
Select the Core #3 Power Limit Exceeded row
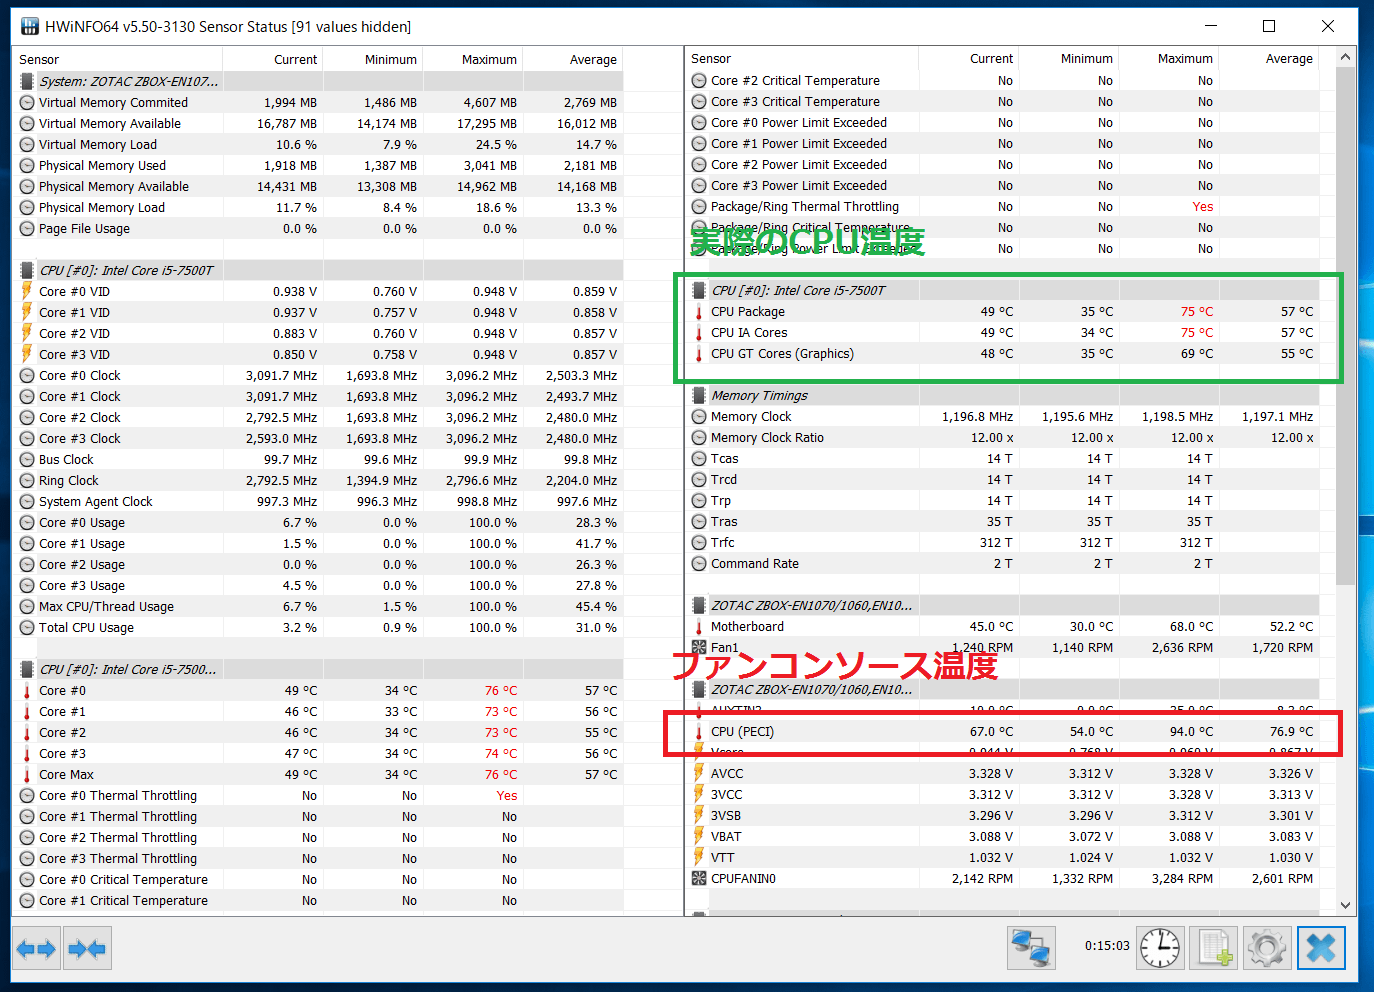pyautogui.click(x=1002, y=185)
